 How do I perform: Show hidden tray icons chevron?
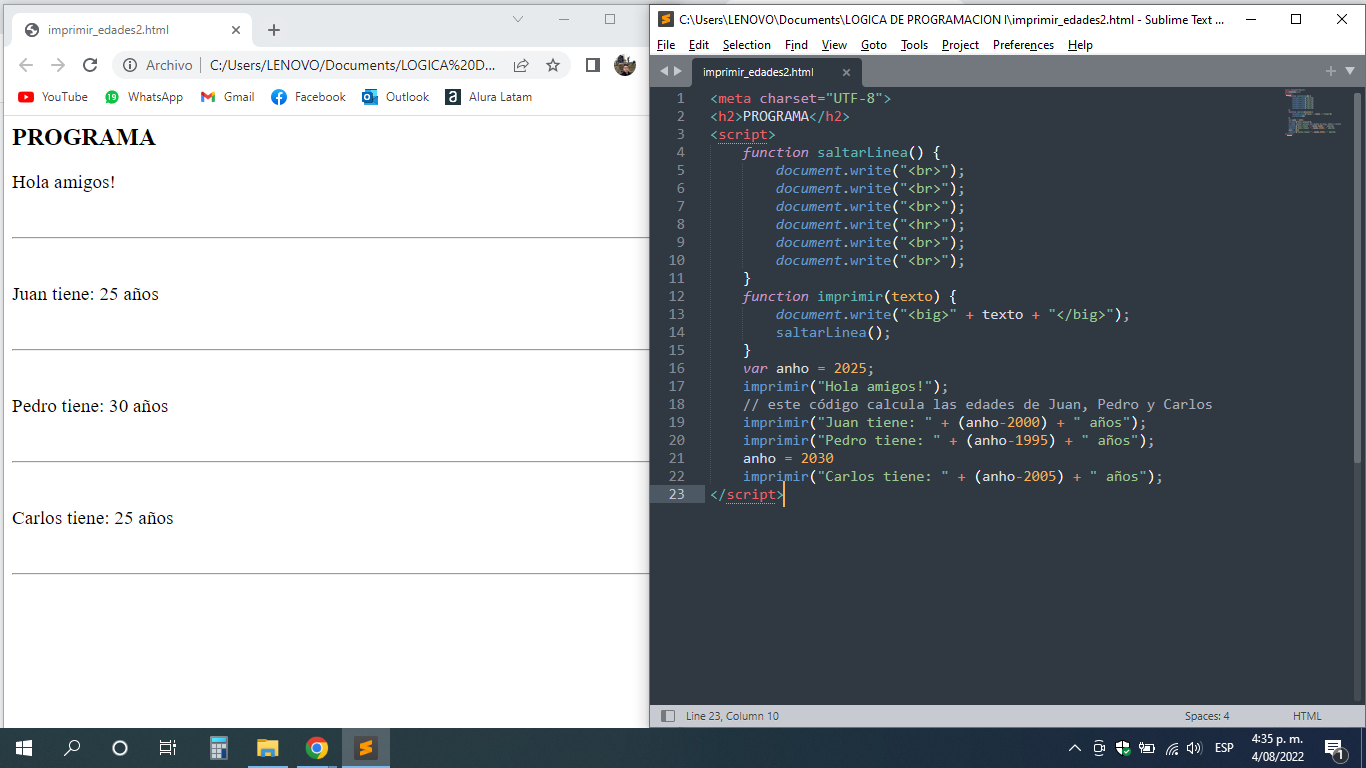tap(1075, 748)
